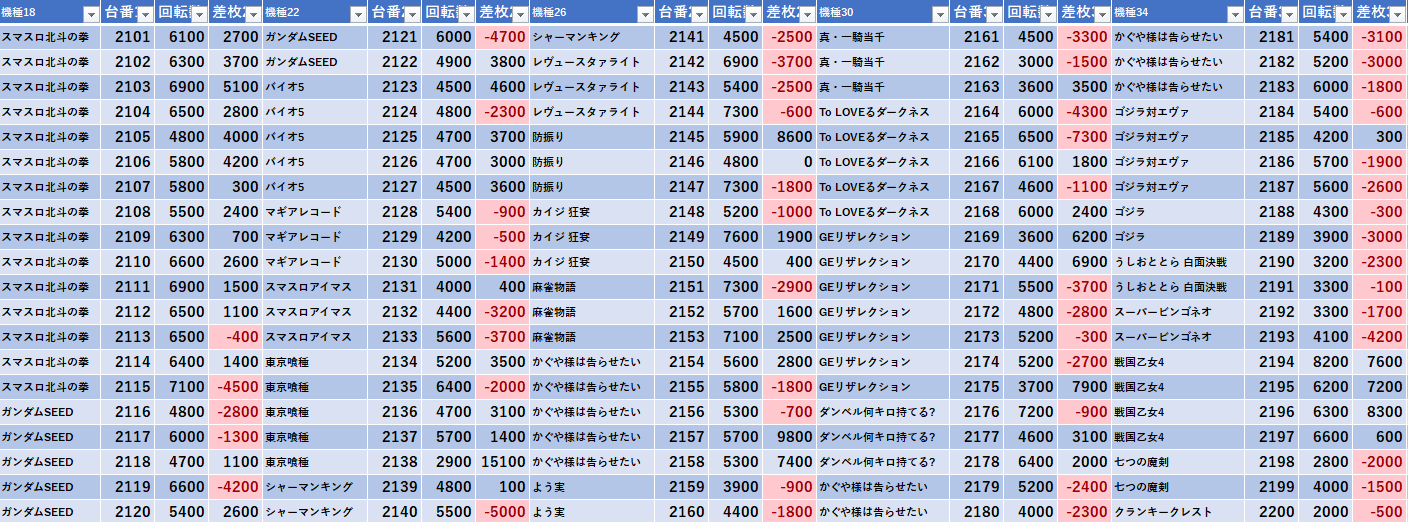Viewport: 1408px width, 522px height.
Task: Select シャーマンキング cell in row 2141
Action: (592, 37)
